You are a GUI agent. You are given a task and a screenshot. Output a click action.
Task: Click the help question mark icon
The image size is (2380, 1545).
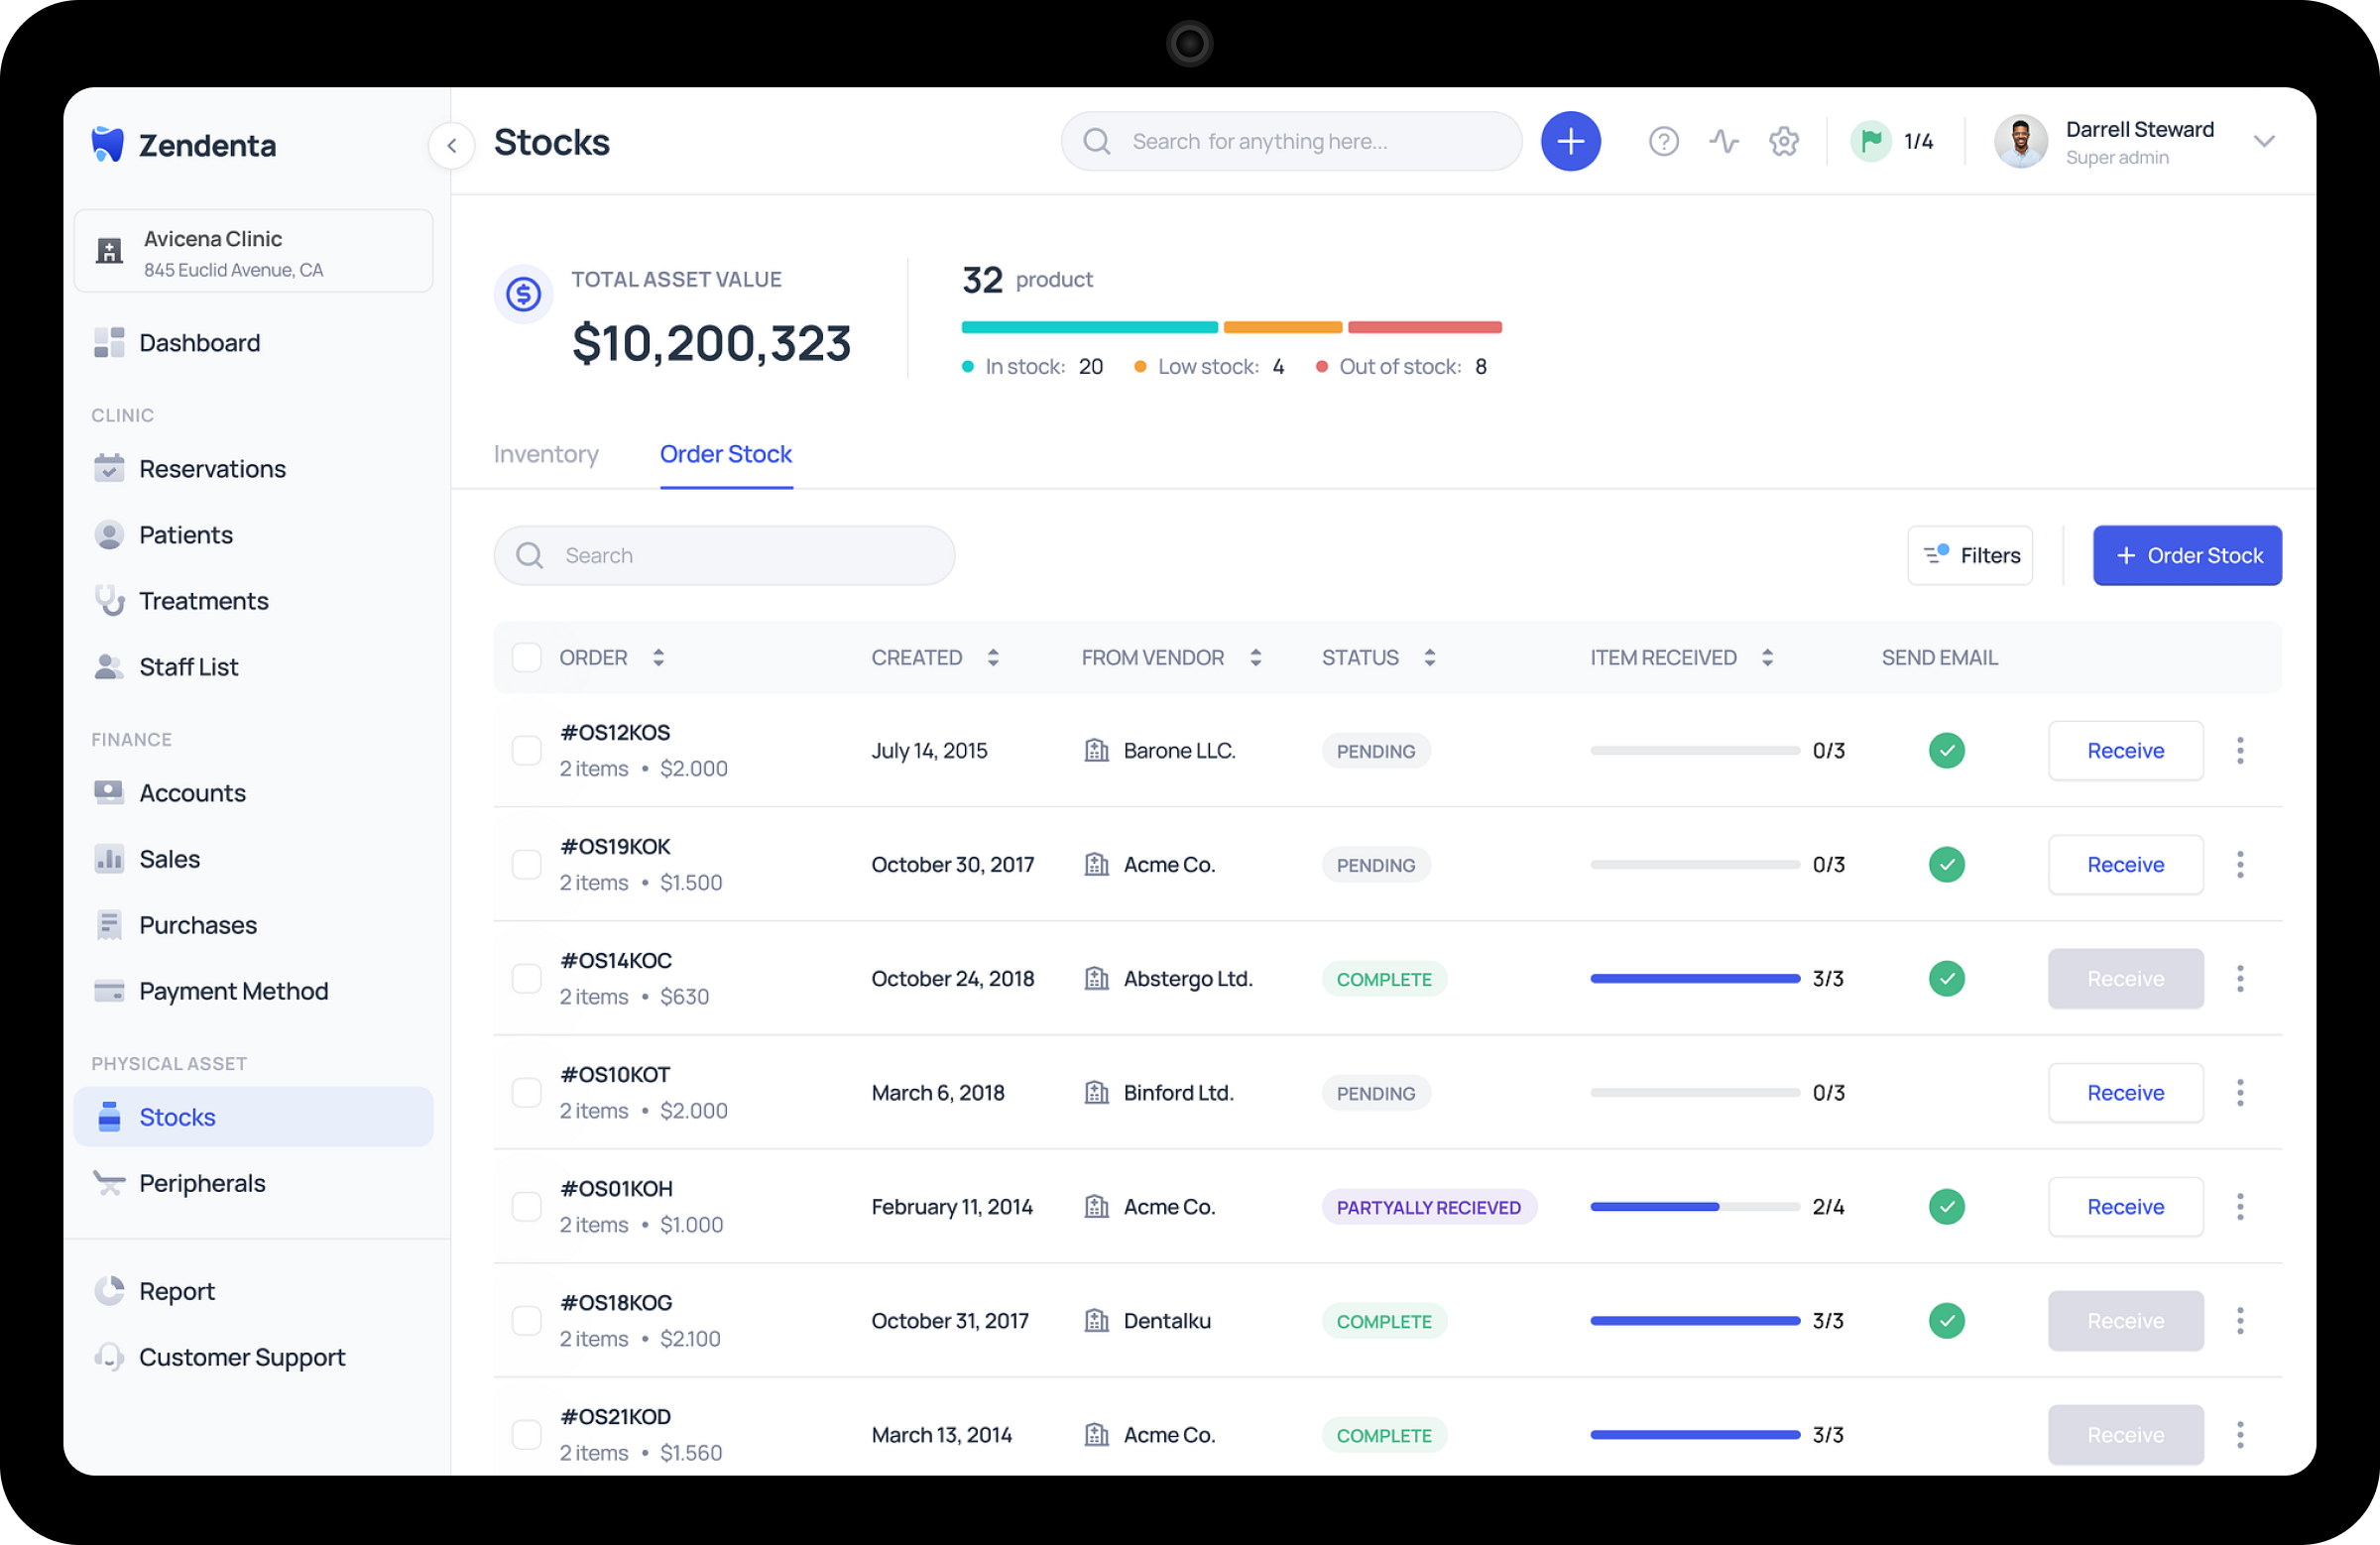[1663, 142]
